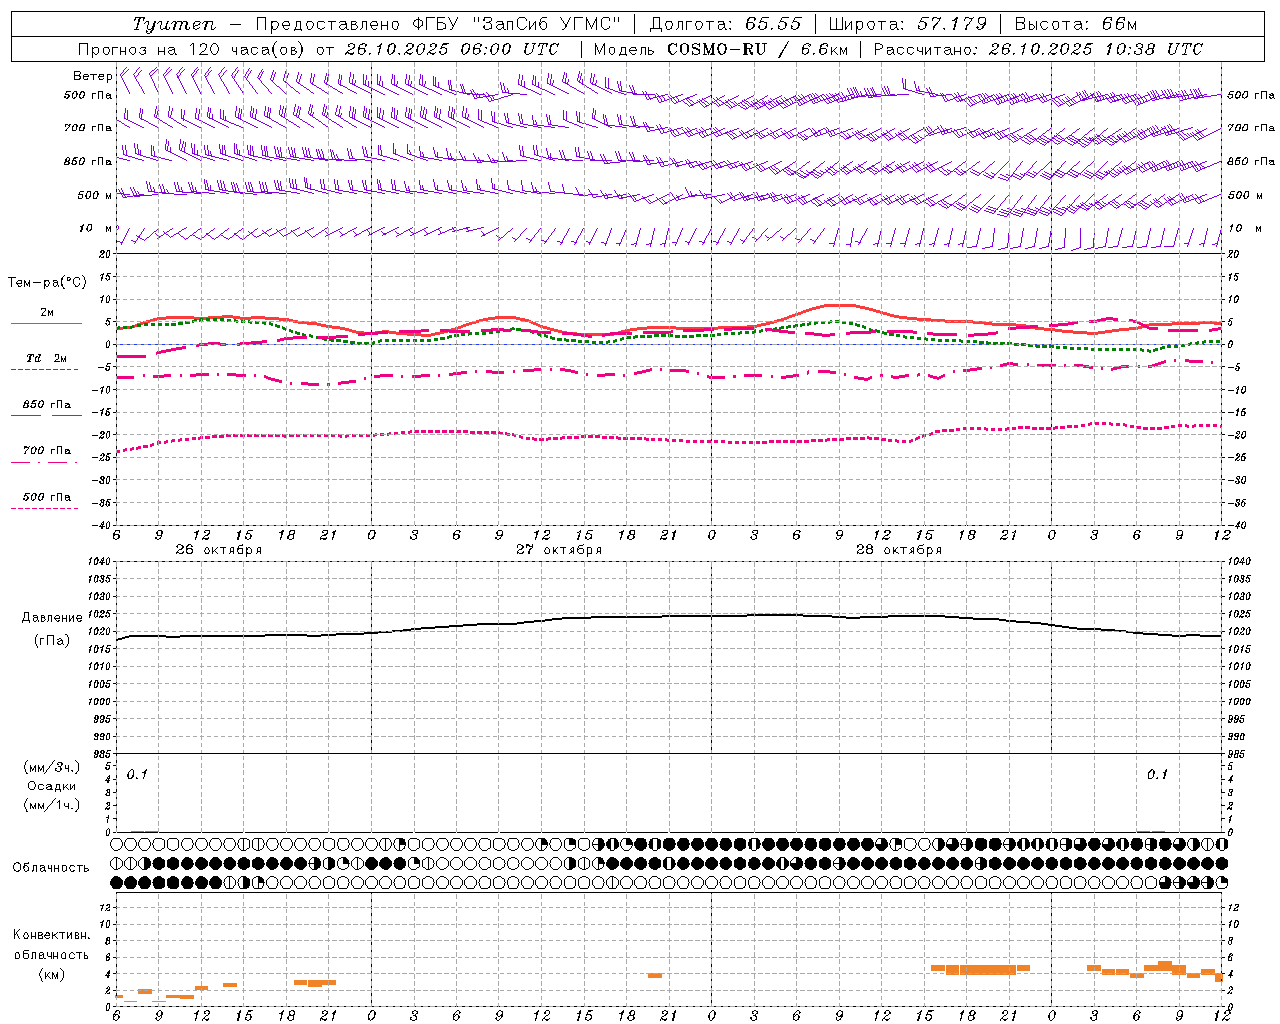Select the "Предоставлено ФГБУ ЗапСиб УГМС" header text
Viewport: 1280px width, 1024px height.
(x=439, y=24)
